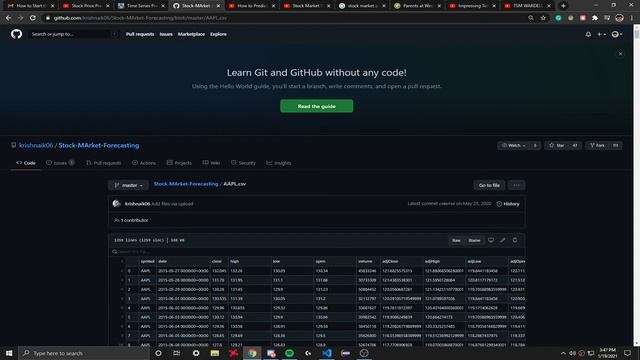Open the notifications bell icon
The height and width of the screenshot is (360, 640).
pyautogui.click(x=588, y=34)
